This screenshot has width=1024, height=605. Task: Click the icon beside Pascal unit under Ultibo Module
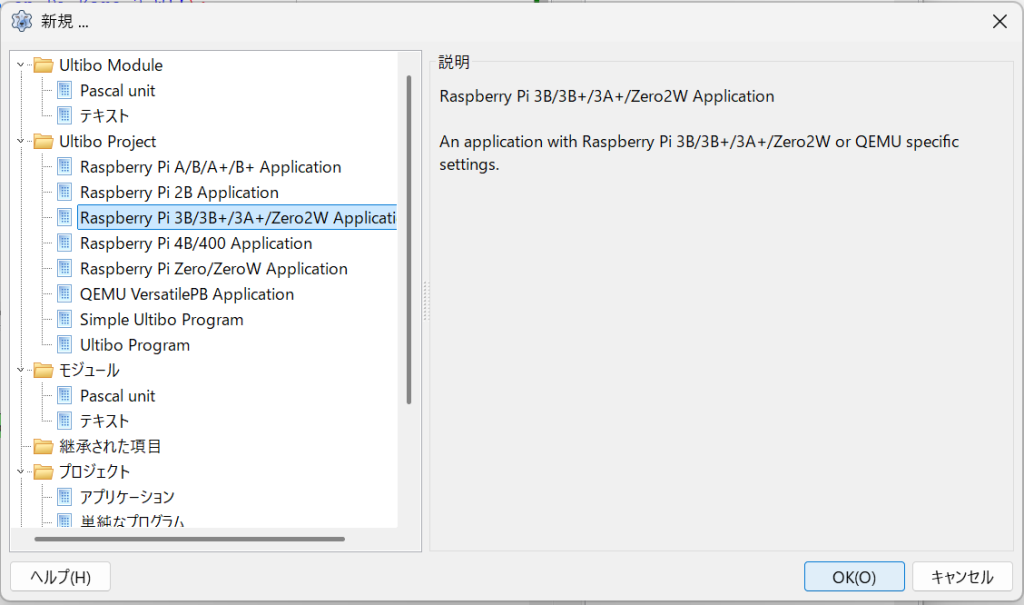[x=65, y=90]
